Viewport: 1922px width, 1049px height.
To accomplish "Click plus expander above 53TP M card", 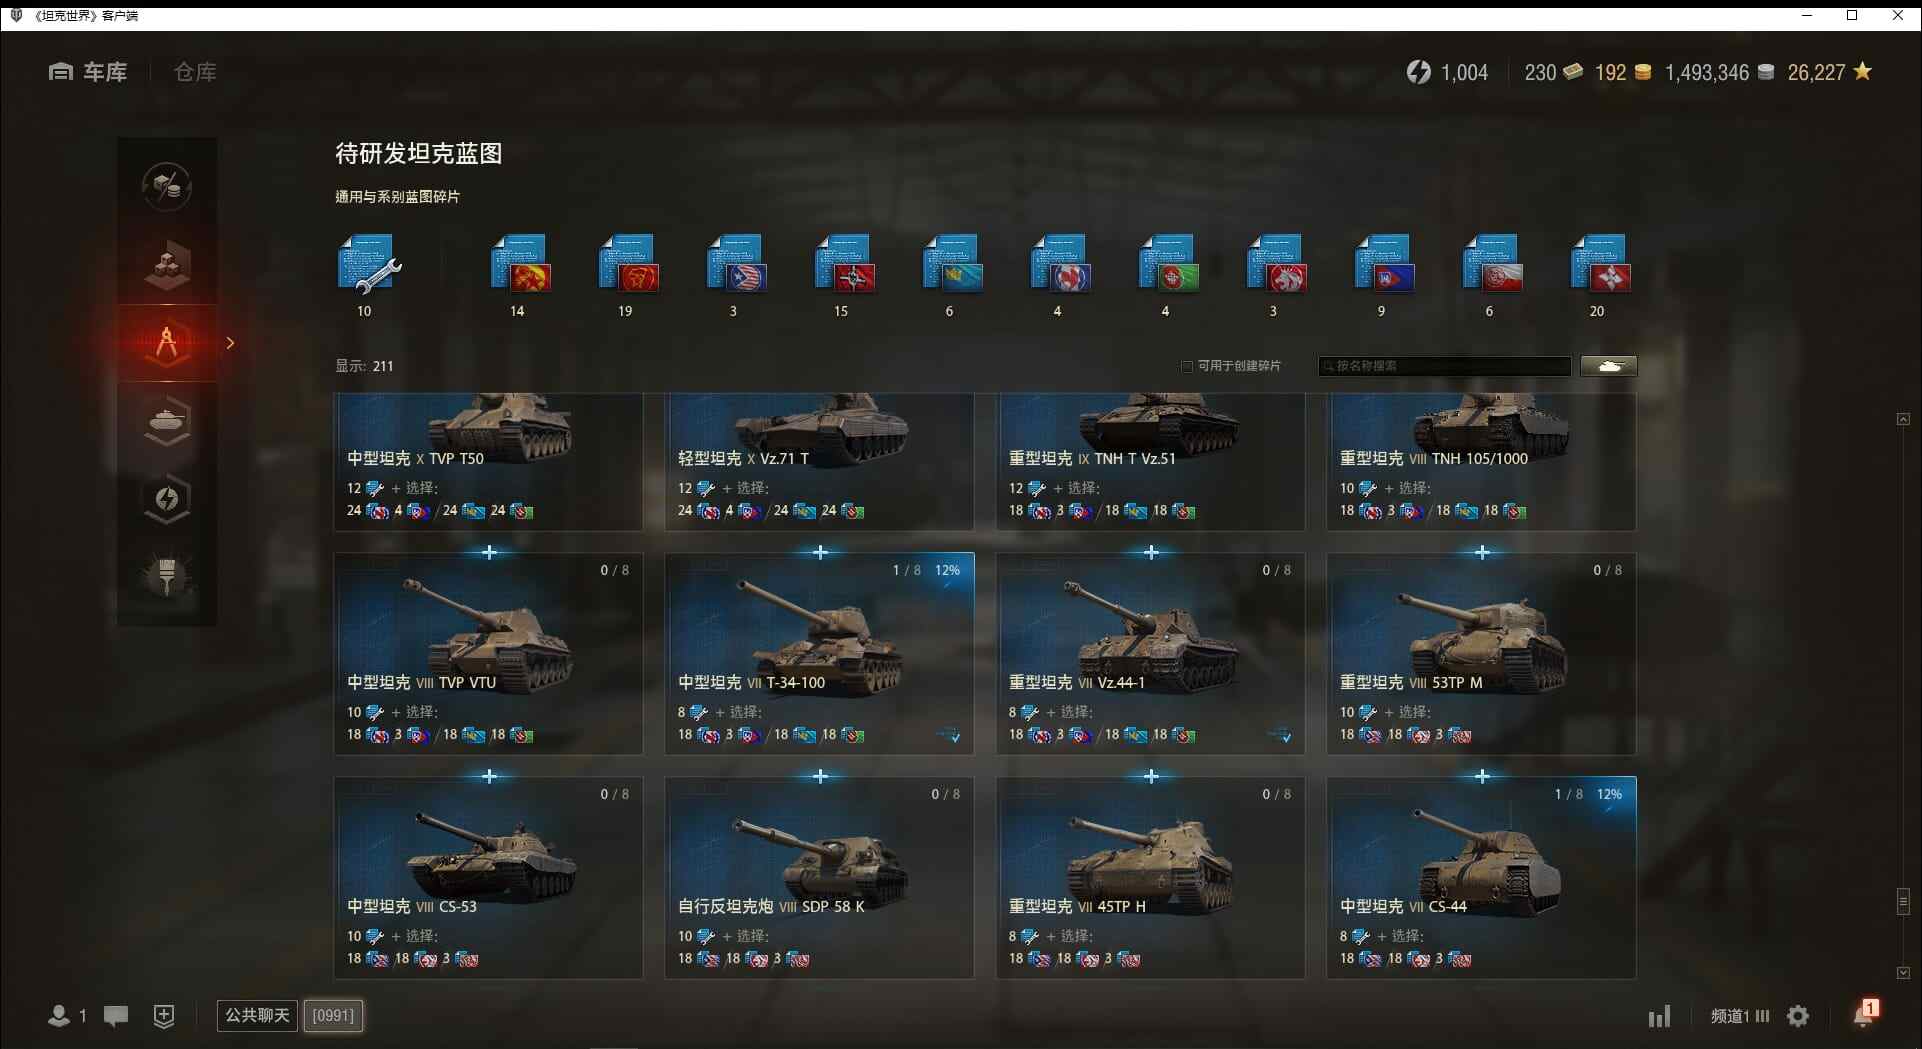I will tap(1482, 552).
